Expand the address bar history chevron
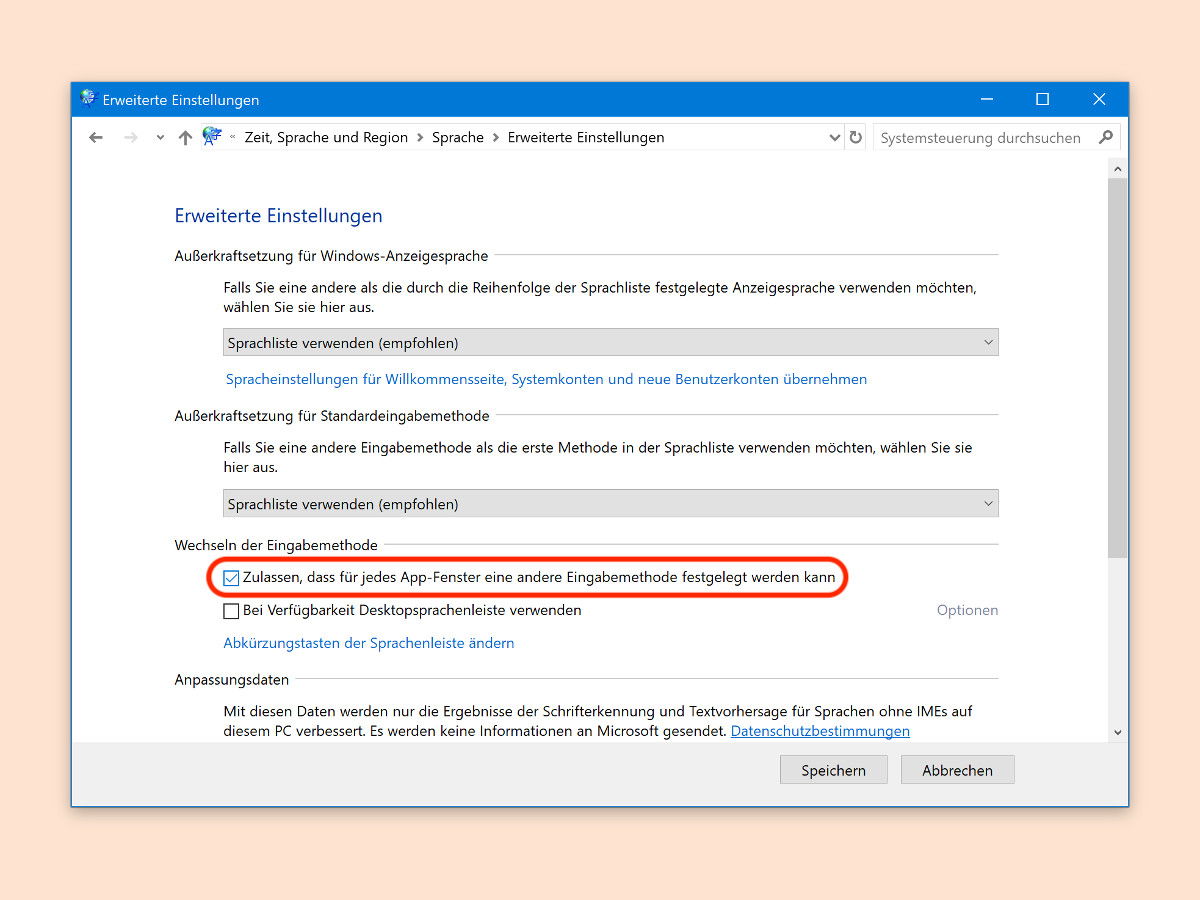This screenshot has height=900, width=1200. (x=835, y=138)
